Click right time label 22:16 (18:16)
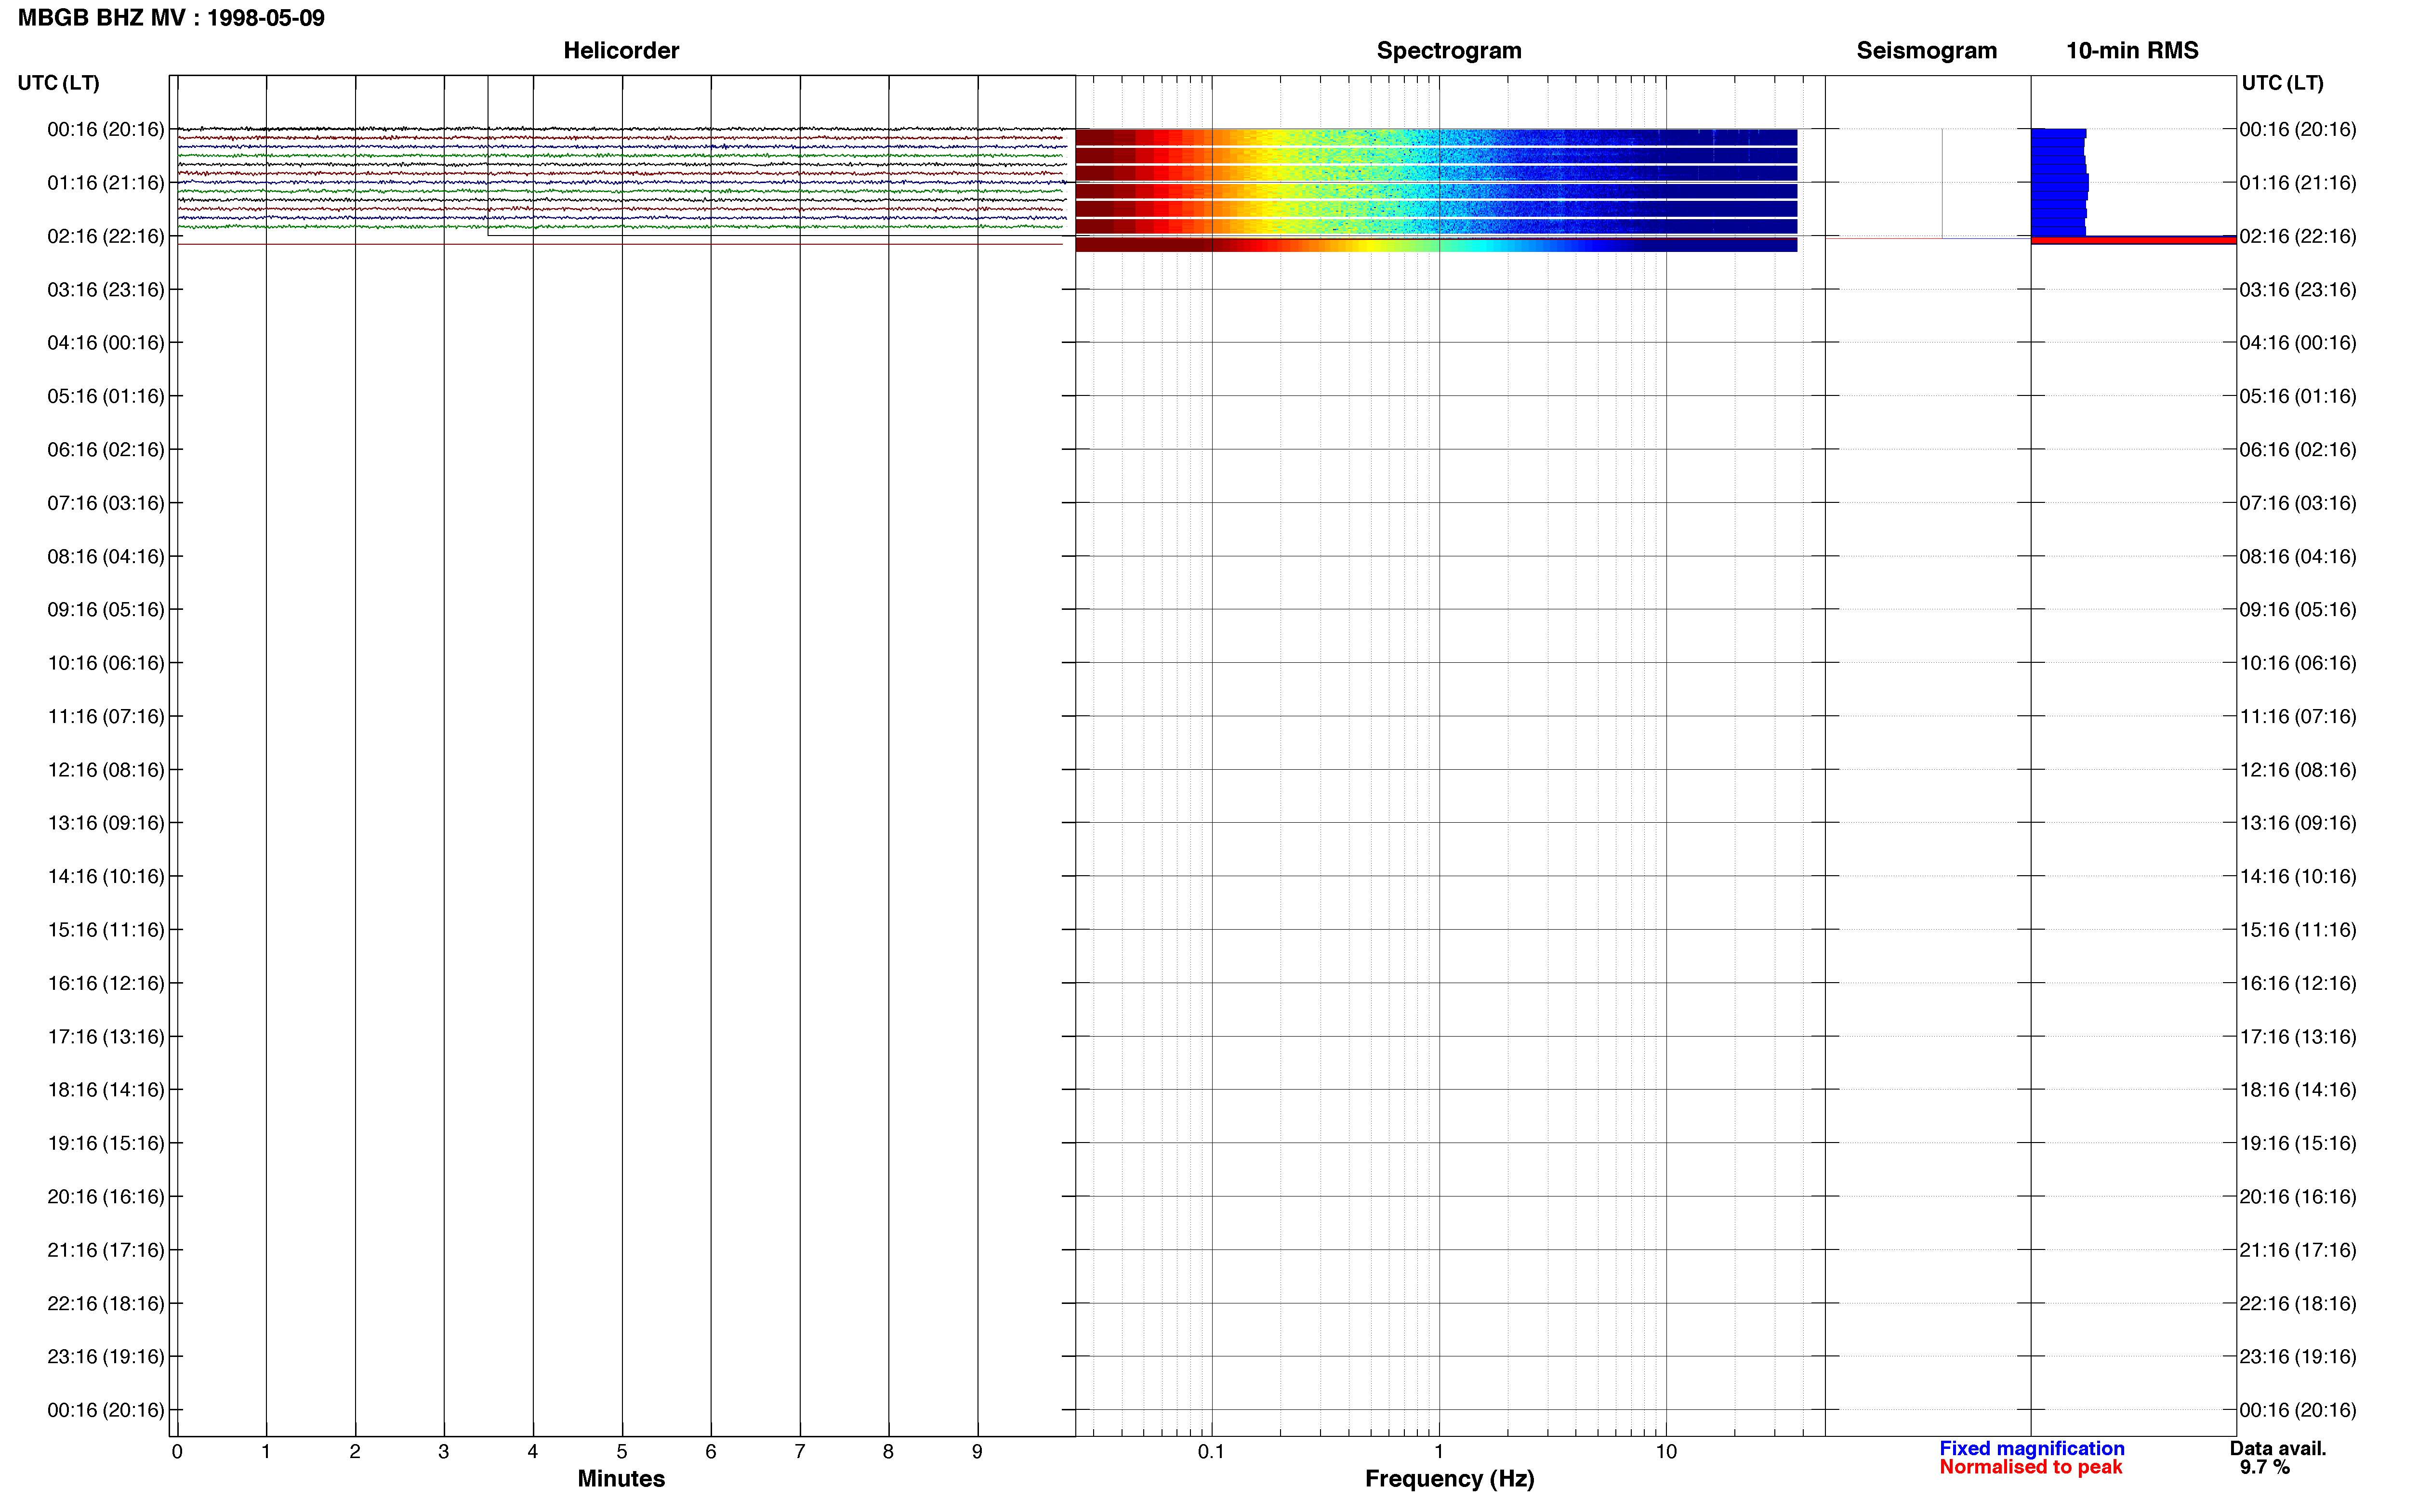Image resolution: width=2418 pixels, height=1512 pixels. [x=2298, y=1303]
